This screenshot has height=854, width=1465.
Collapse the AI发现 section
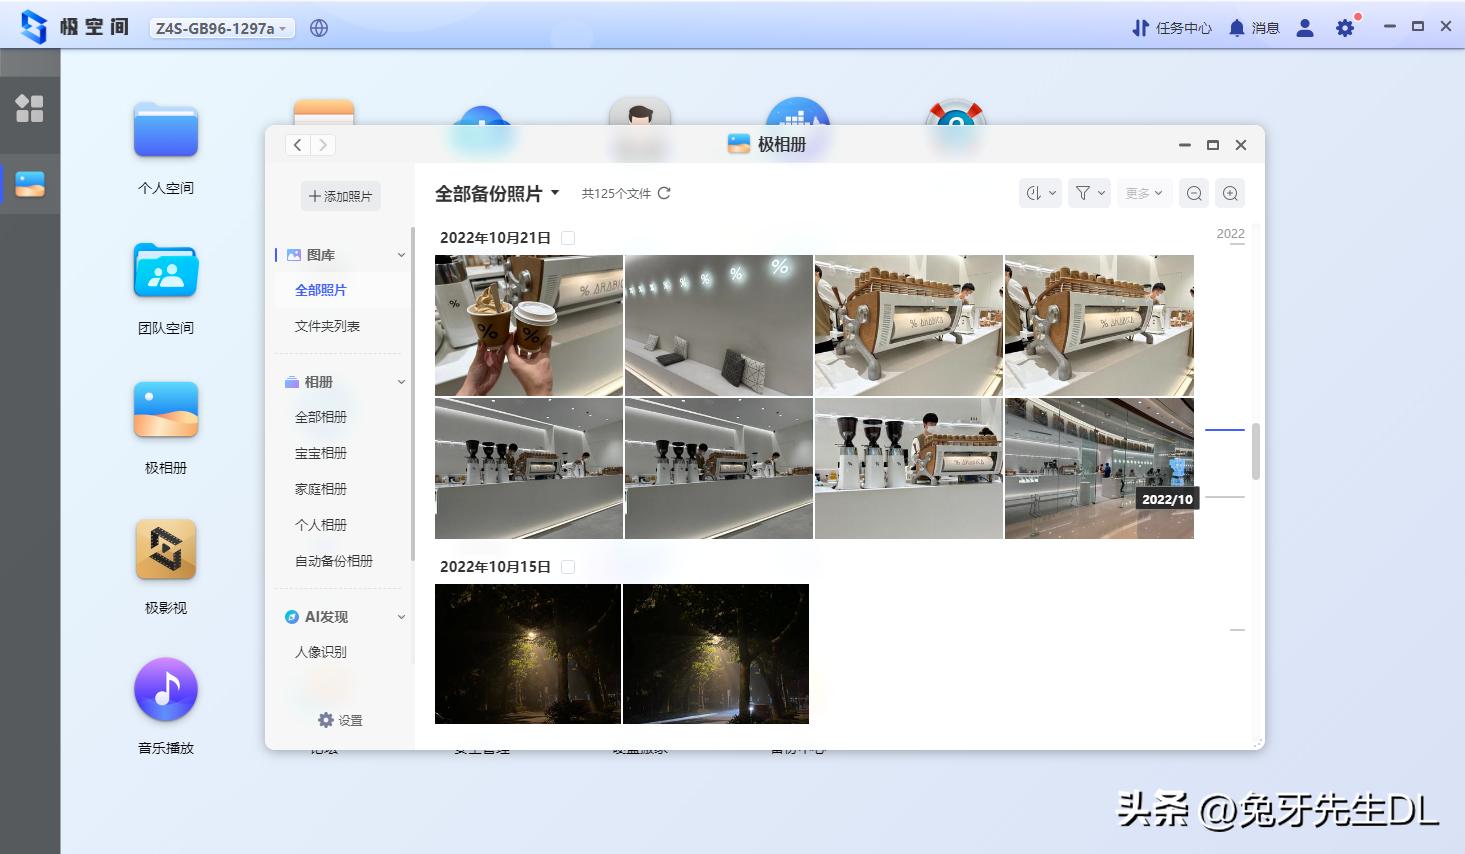[401, 617]
